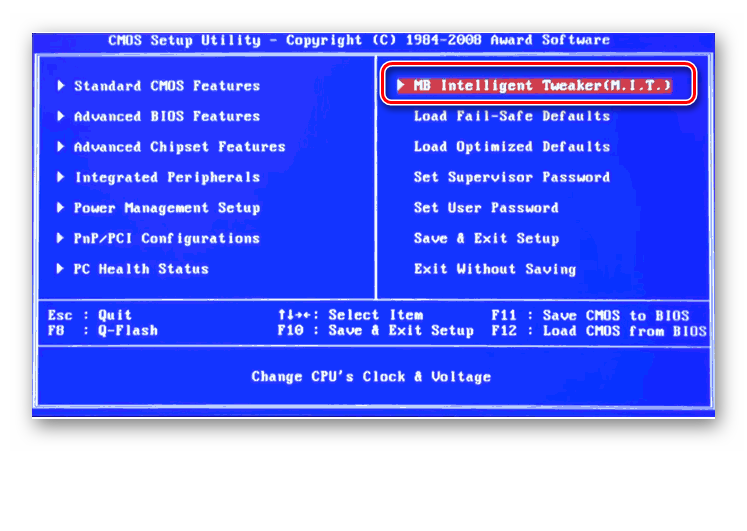This screenshot has width=747, height=531.
Task: Choose Load Fail-Safe Defaults
Action: click(x=512, y=116)
